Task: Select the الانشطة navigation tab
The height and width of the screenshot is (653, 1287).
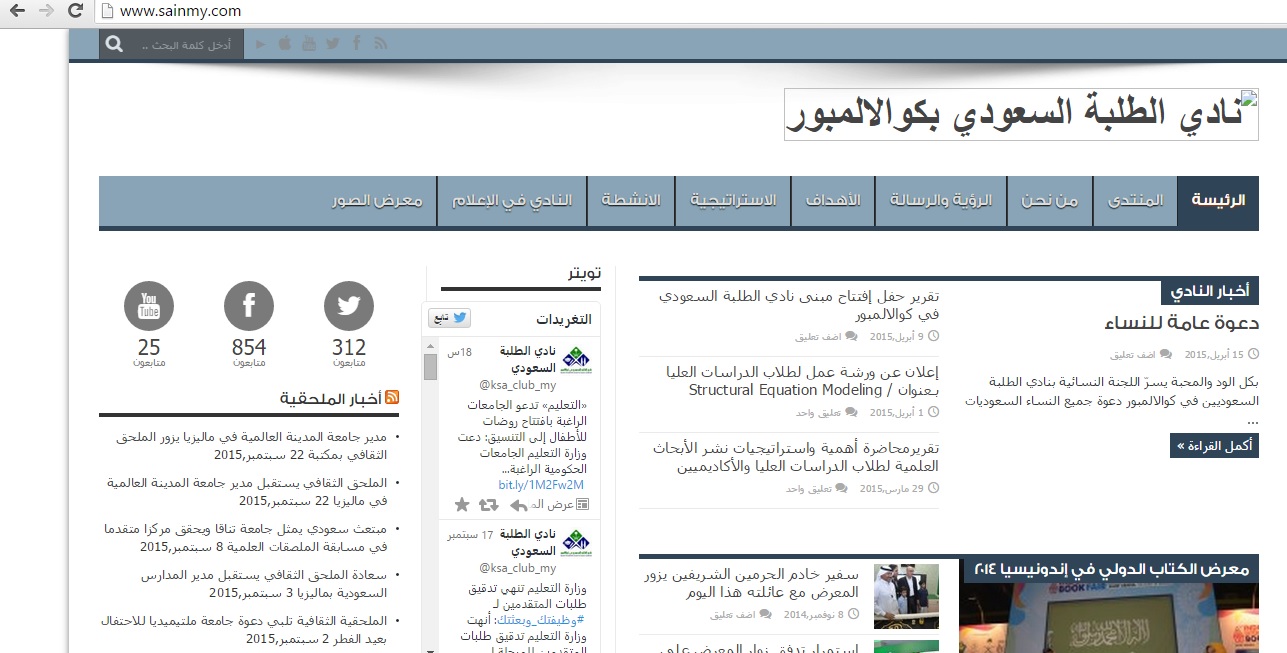Action: click(631, 200)
